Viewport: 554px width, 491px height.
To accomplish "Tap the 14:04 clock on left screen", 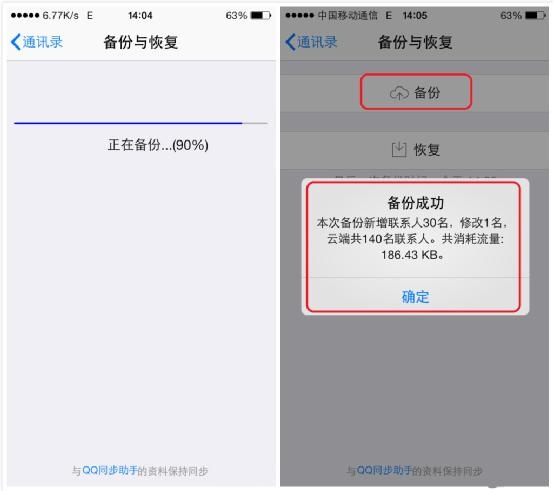I will click(x=140, y=16).
